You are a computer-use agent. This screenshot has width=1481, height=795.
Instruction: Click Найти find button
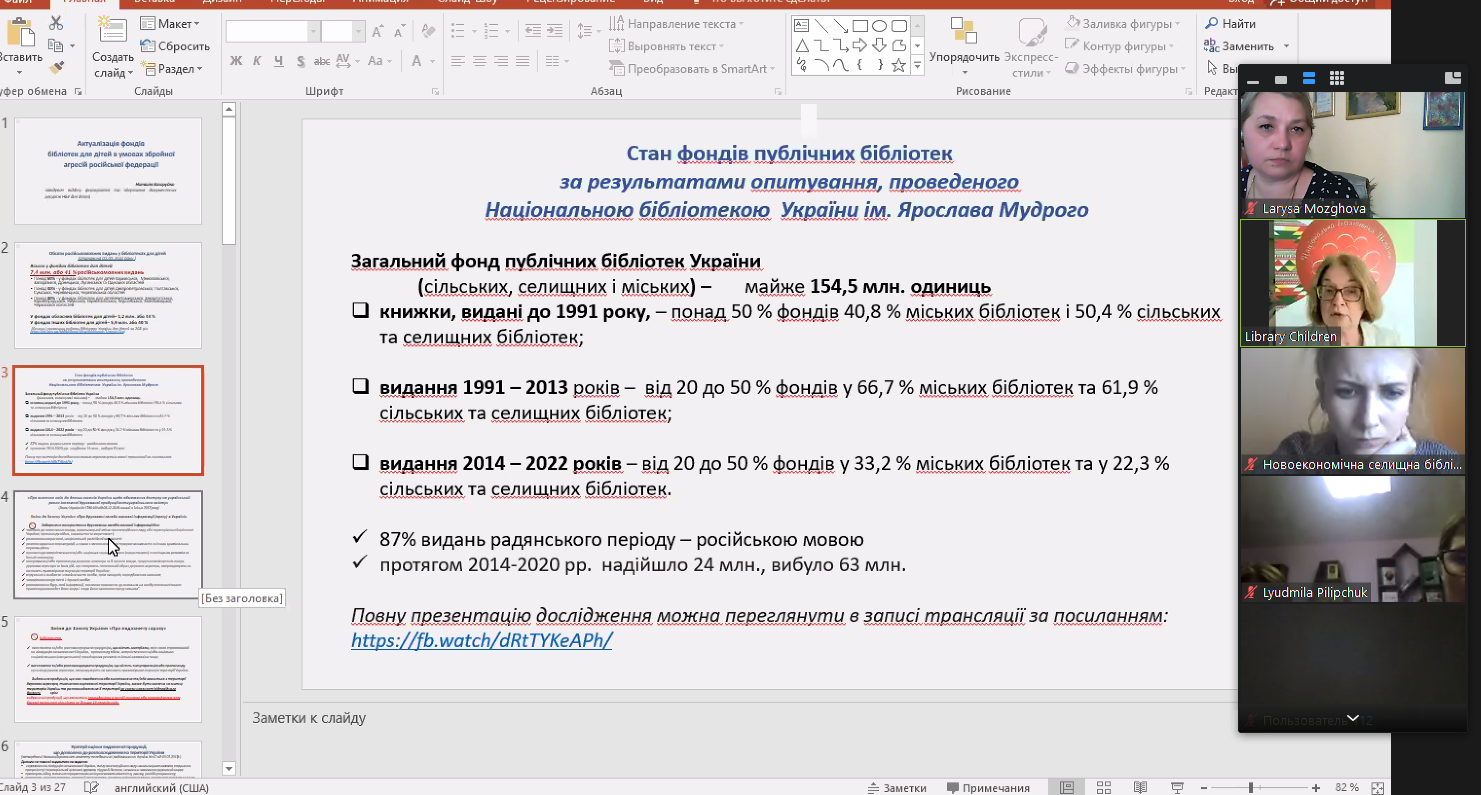click(1231, 24)
